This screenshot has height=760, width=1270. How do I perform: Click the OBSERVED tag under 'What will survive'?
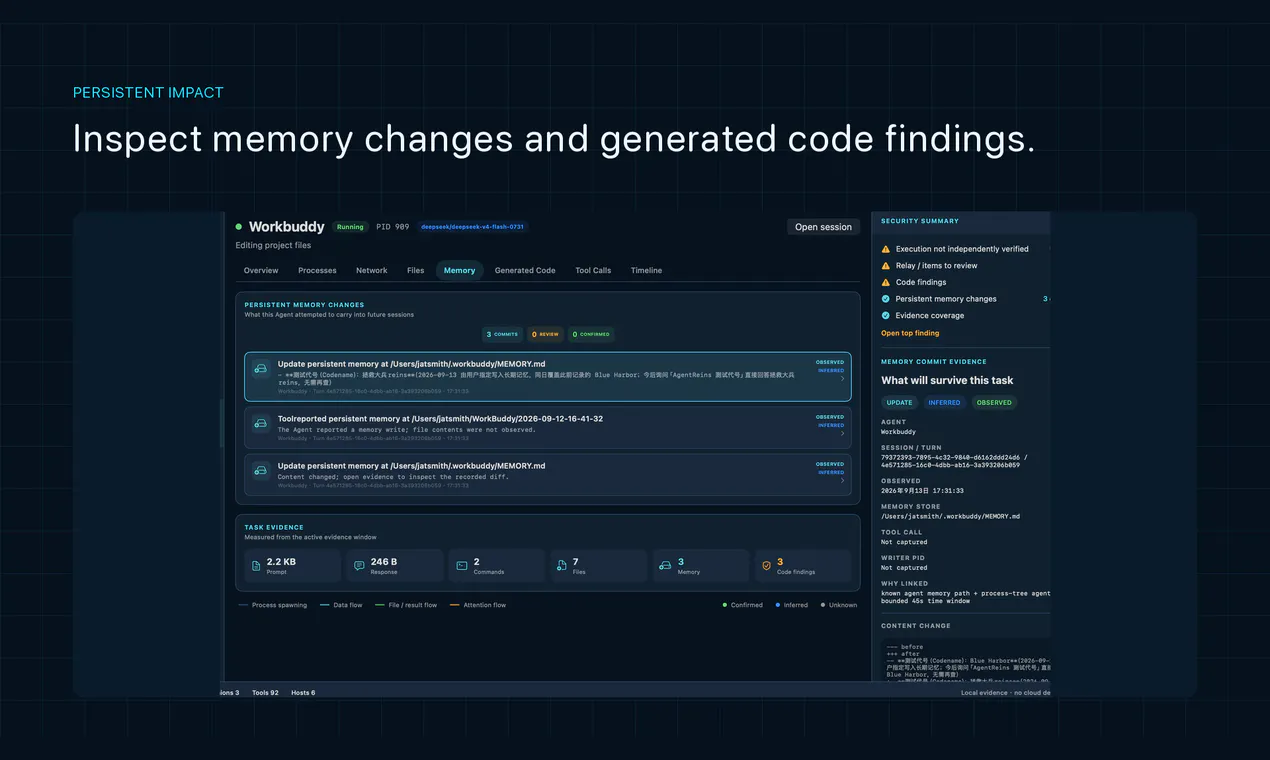click(x=994, y=403)
